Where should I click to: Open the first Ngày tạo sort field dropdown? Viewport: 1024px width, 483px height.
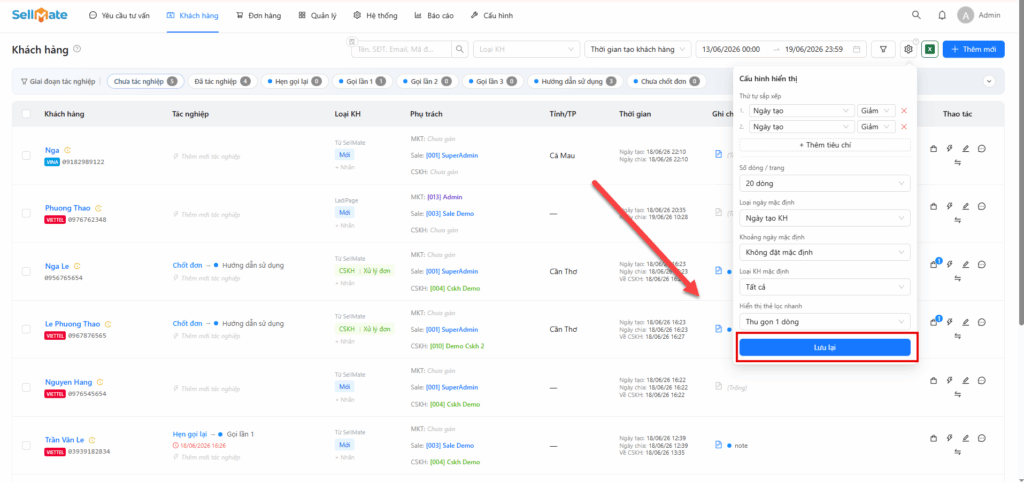pyautogui.click(x=801, y=111)
